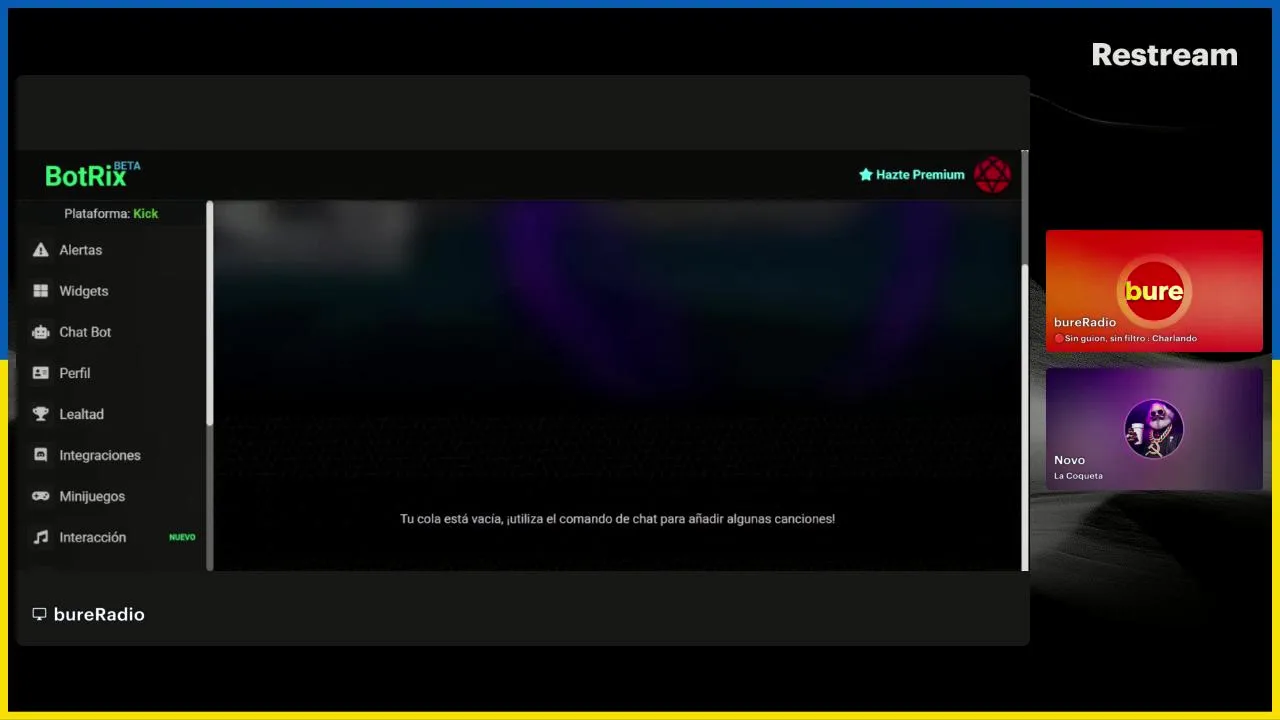Click the Widgets grid icon
The height and width of the screenshot is (720, 1280).
pyautogui.click(x=40, y=291)
